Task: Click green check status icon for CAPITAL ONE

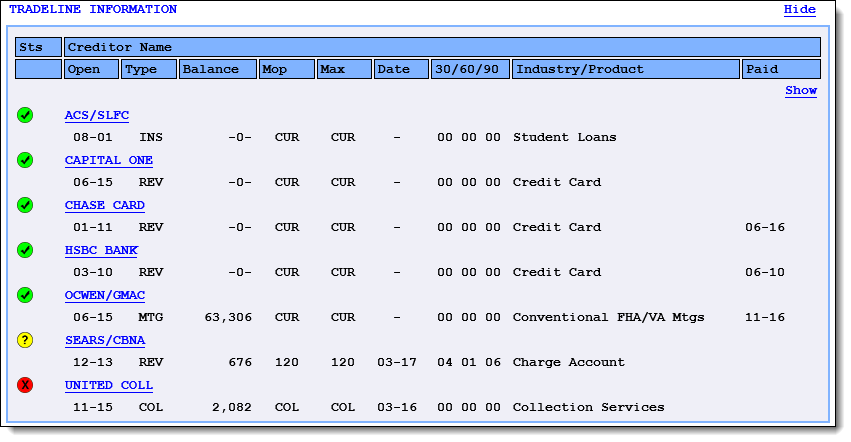Action: pyautogui.click(x=25, y=160)
